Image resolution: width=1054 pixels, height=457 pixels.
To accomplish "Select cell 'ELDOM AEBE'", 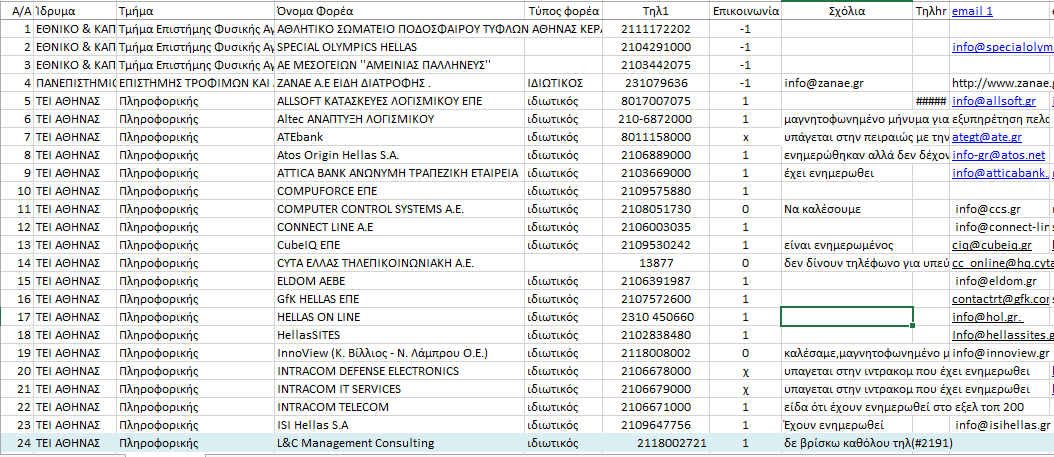I will coord(400,281).
